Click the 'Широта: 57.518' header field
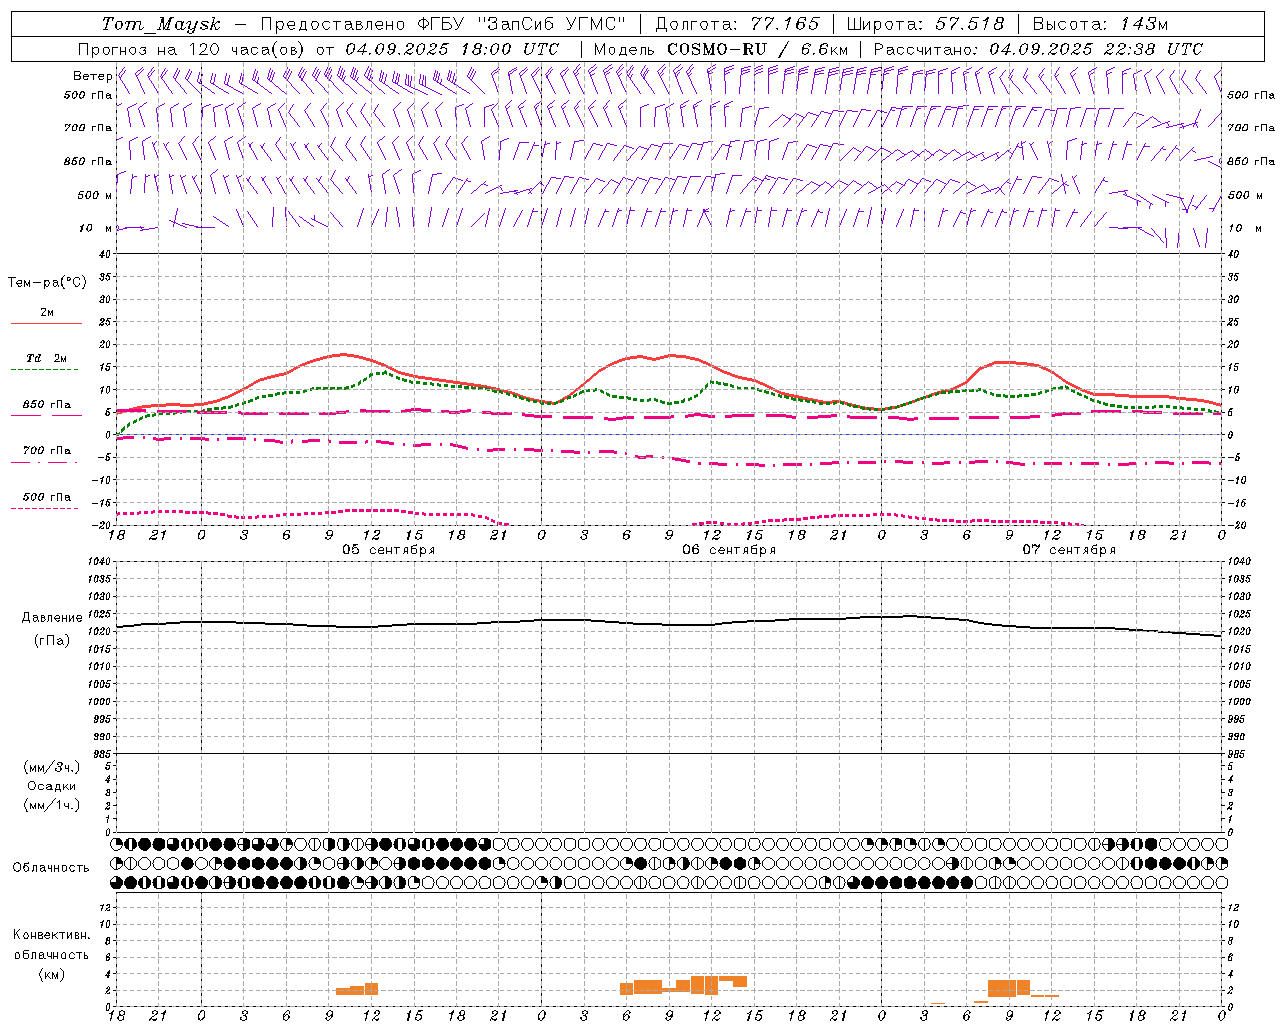1280x1024 pixels. point(925,24)
